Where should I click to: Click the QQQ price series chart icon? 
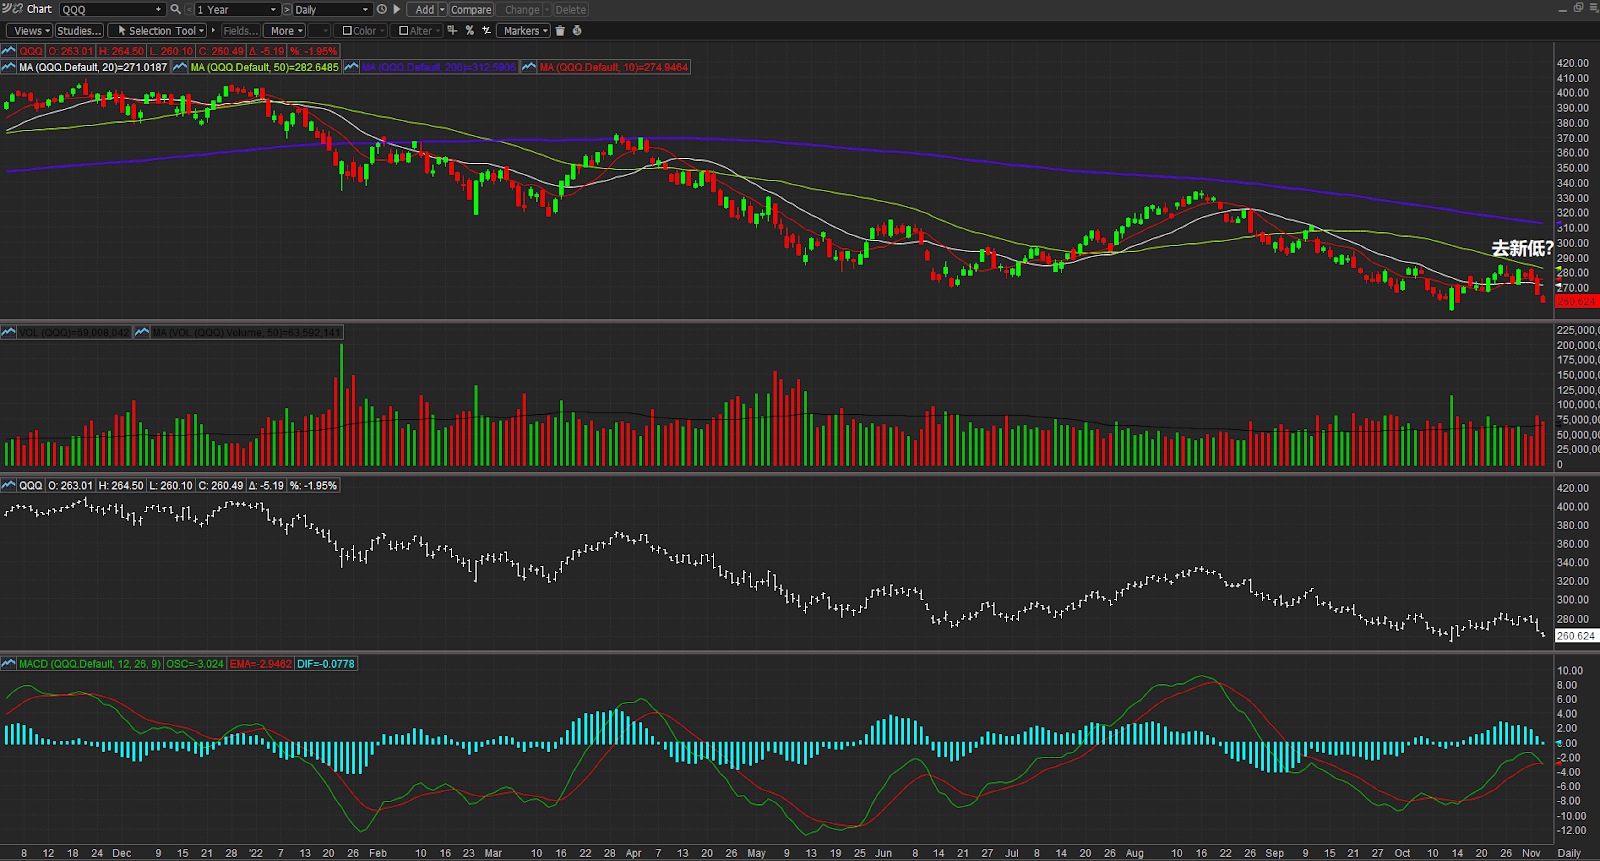9,51
